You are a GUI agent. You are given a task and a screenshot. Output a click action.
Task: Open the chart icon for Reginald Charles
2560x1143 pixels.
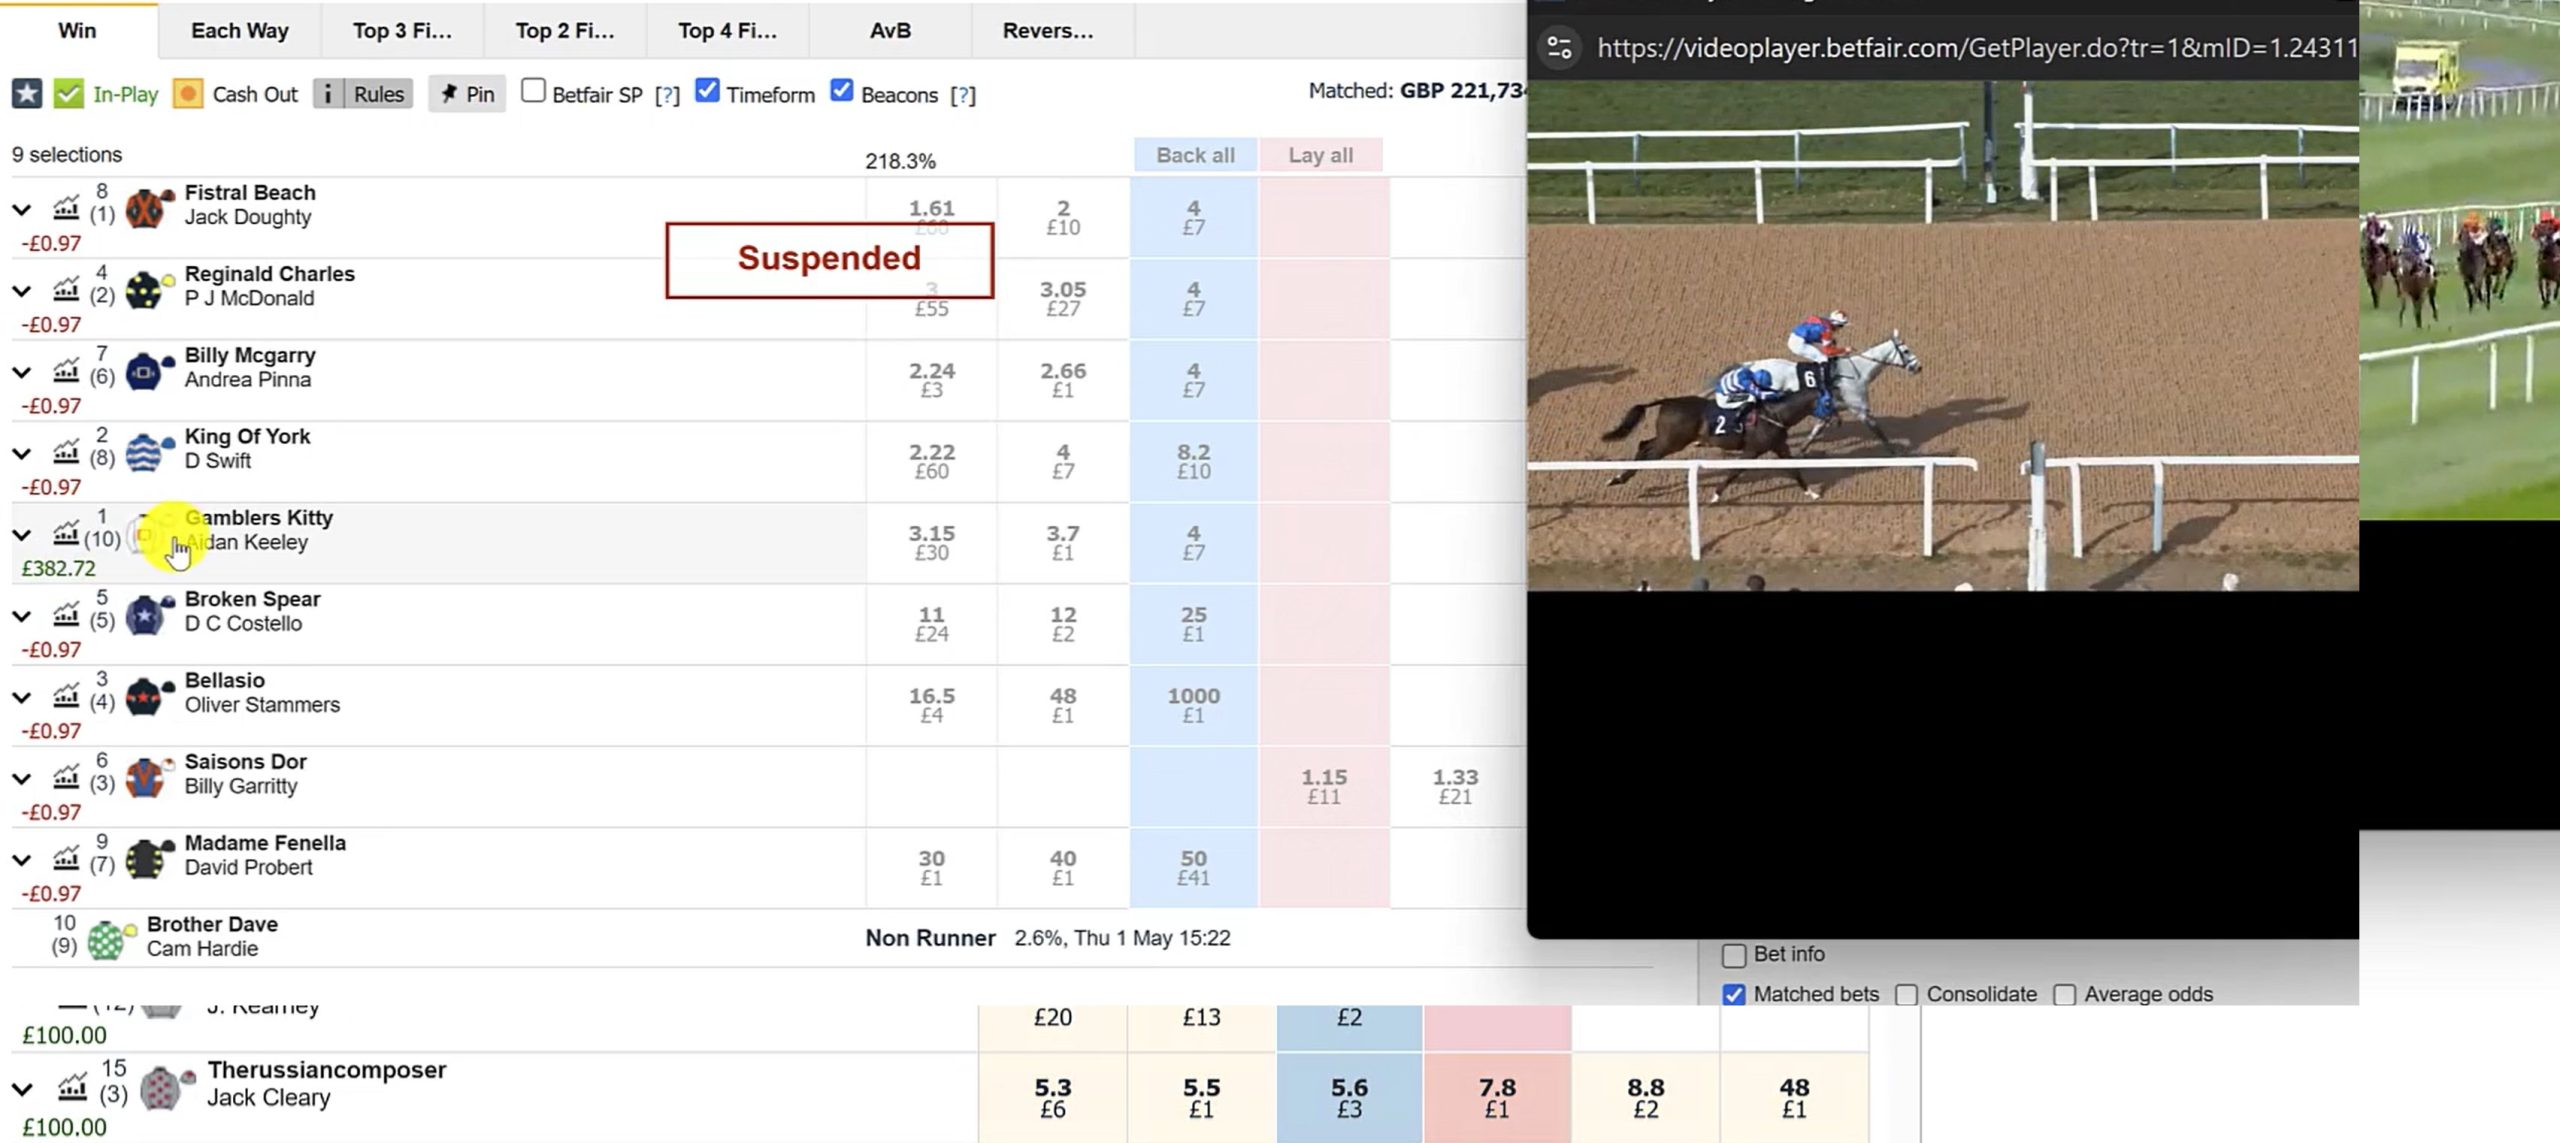[x=66, y=290]
